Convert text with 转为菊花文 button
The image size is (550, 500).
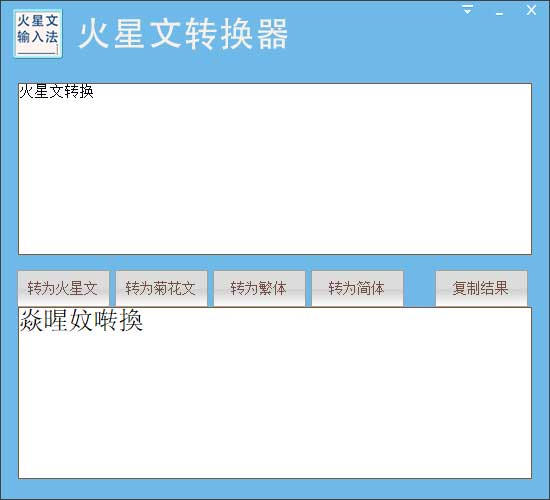161,288
